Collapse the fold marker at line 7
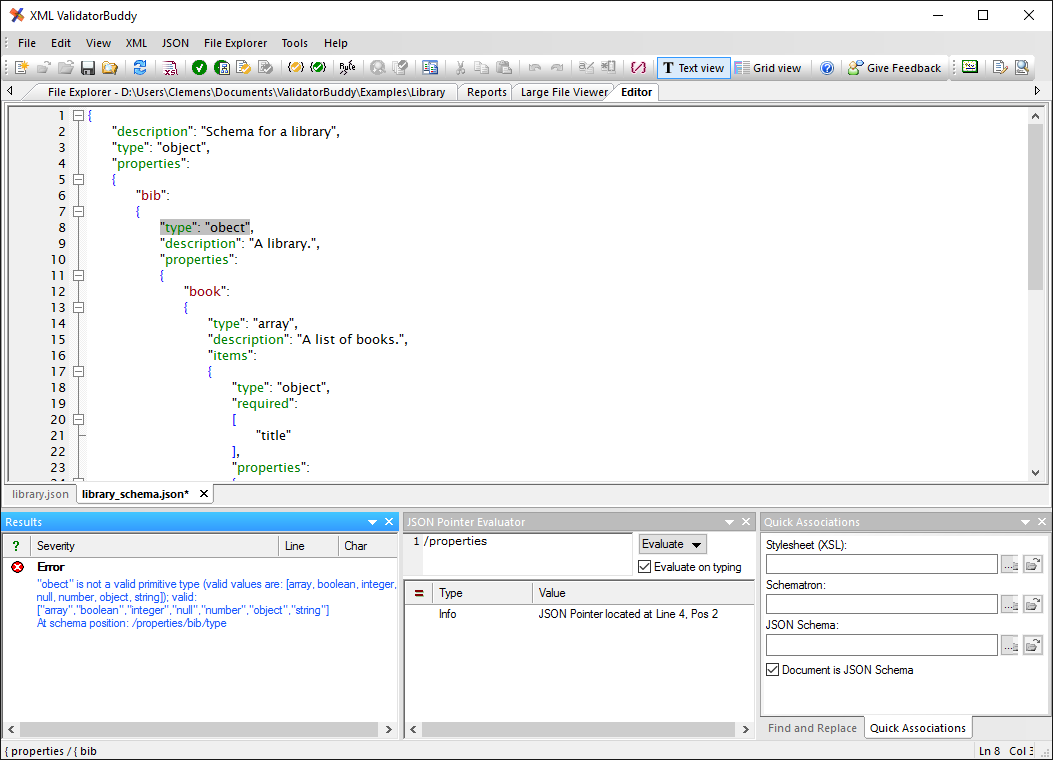 click(79, 211)
